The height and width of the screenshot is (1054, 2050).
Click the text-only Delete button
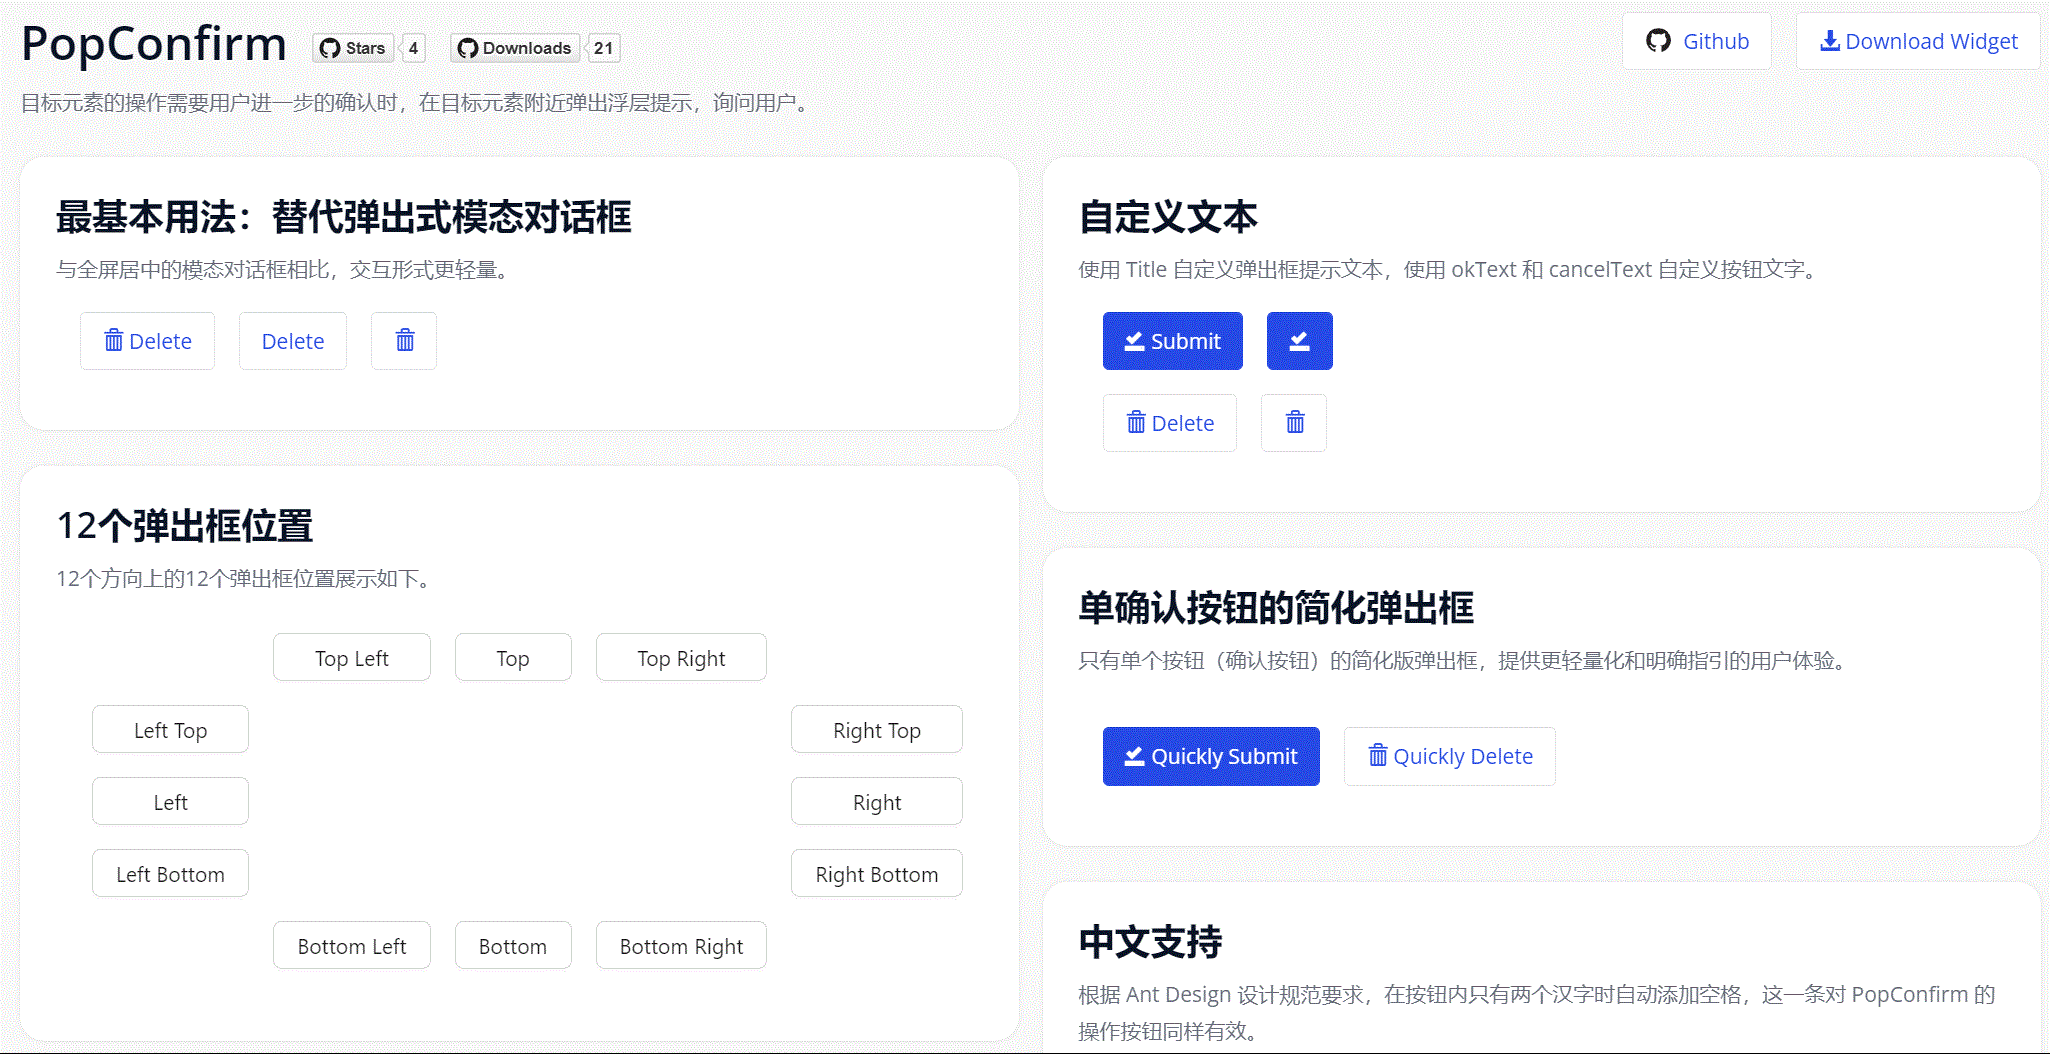292,340
